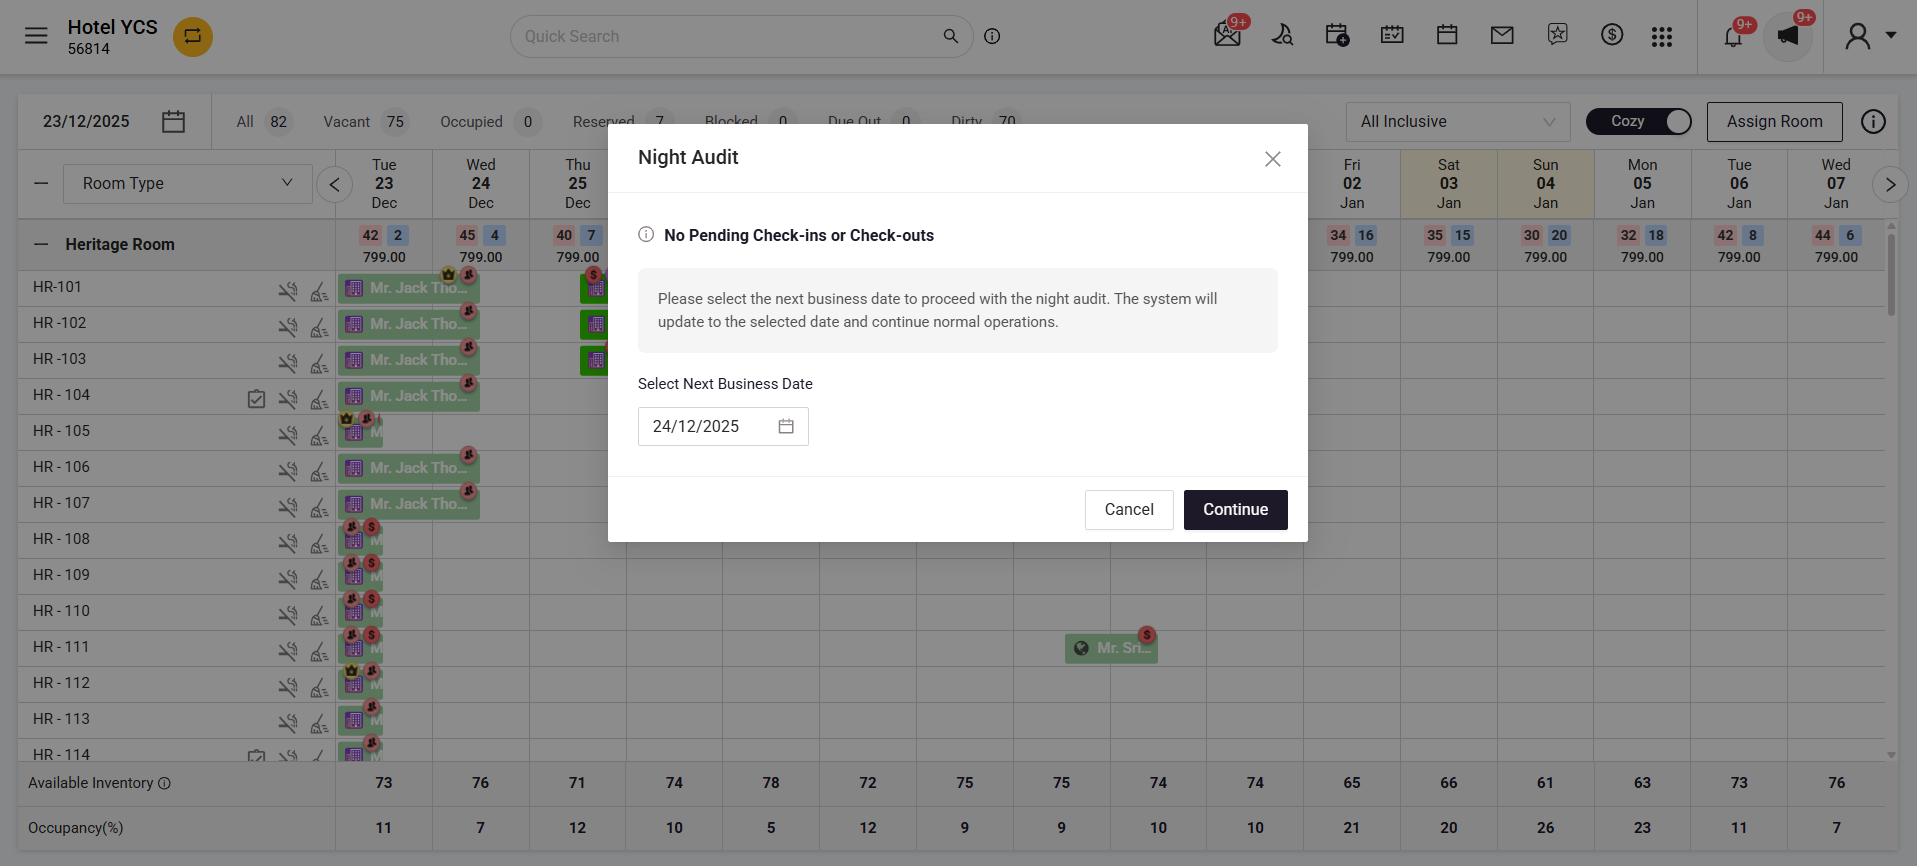1917x866 pixels.
Task: Click the dirty-room broom icon for HR-102
Action: click(x=319, y=327)
